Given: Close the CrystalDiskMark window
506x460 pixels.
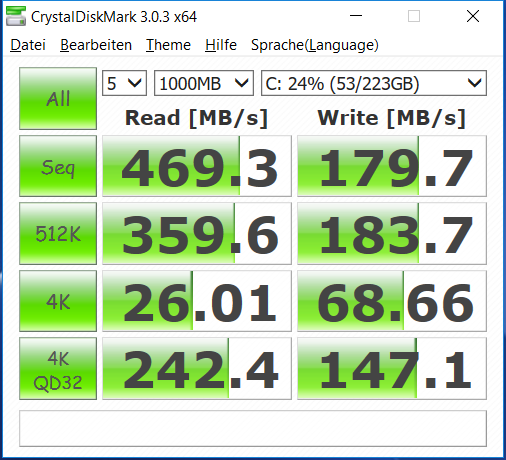Looking at the screenshot, I should [473, 16].
